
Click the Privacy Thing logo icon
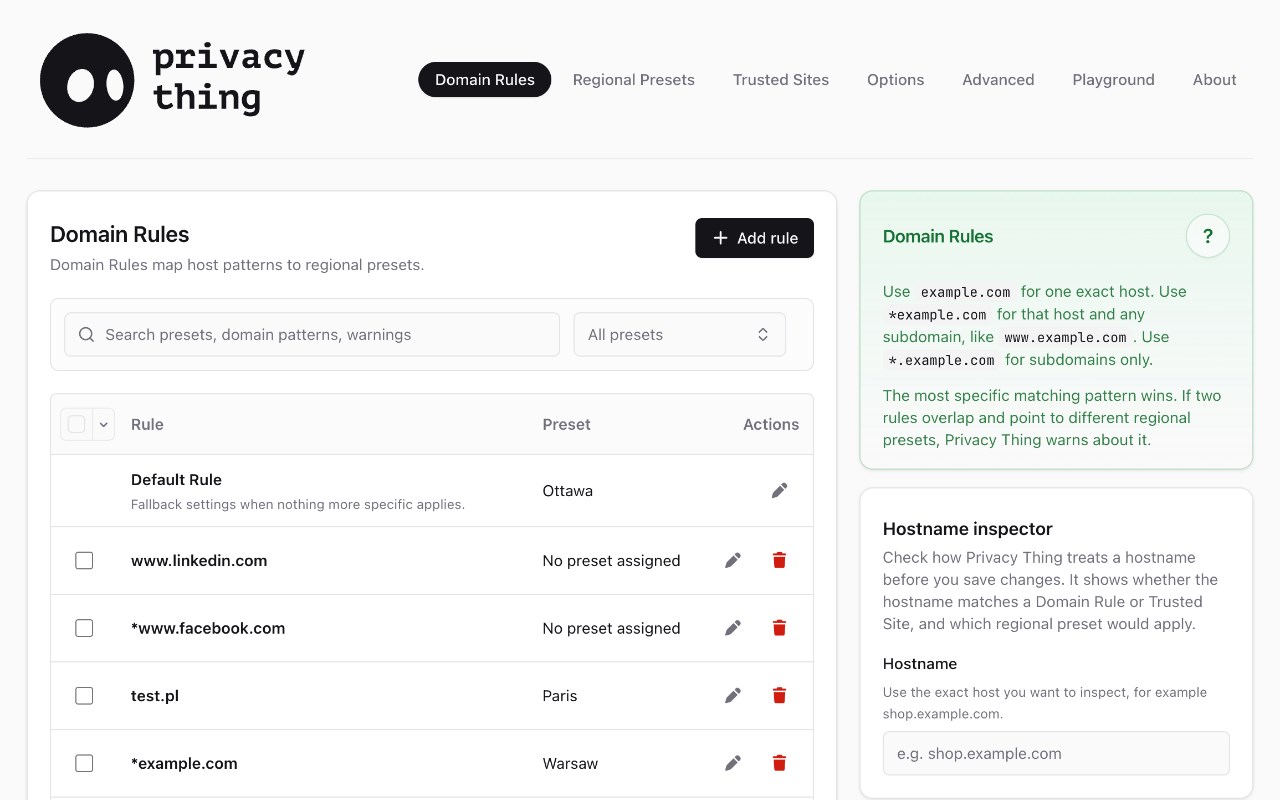click(87, 80)
